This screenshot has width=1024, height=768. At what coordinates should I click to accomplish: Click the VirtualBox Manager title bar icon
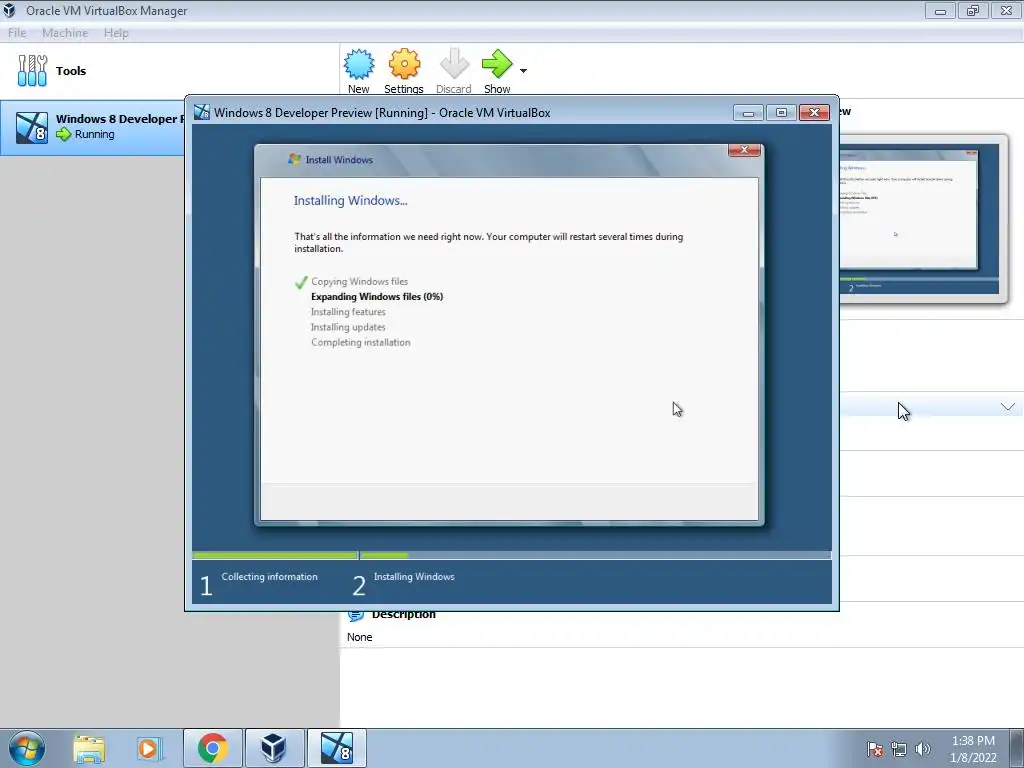(10, 10)
